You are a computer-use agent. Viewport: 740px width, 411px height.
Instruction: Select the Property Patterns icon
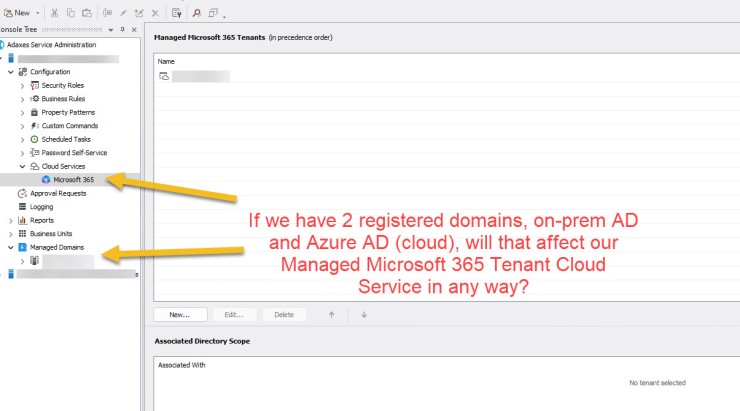(x=34, y=112)
